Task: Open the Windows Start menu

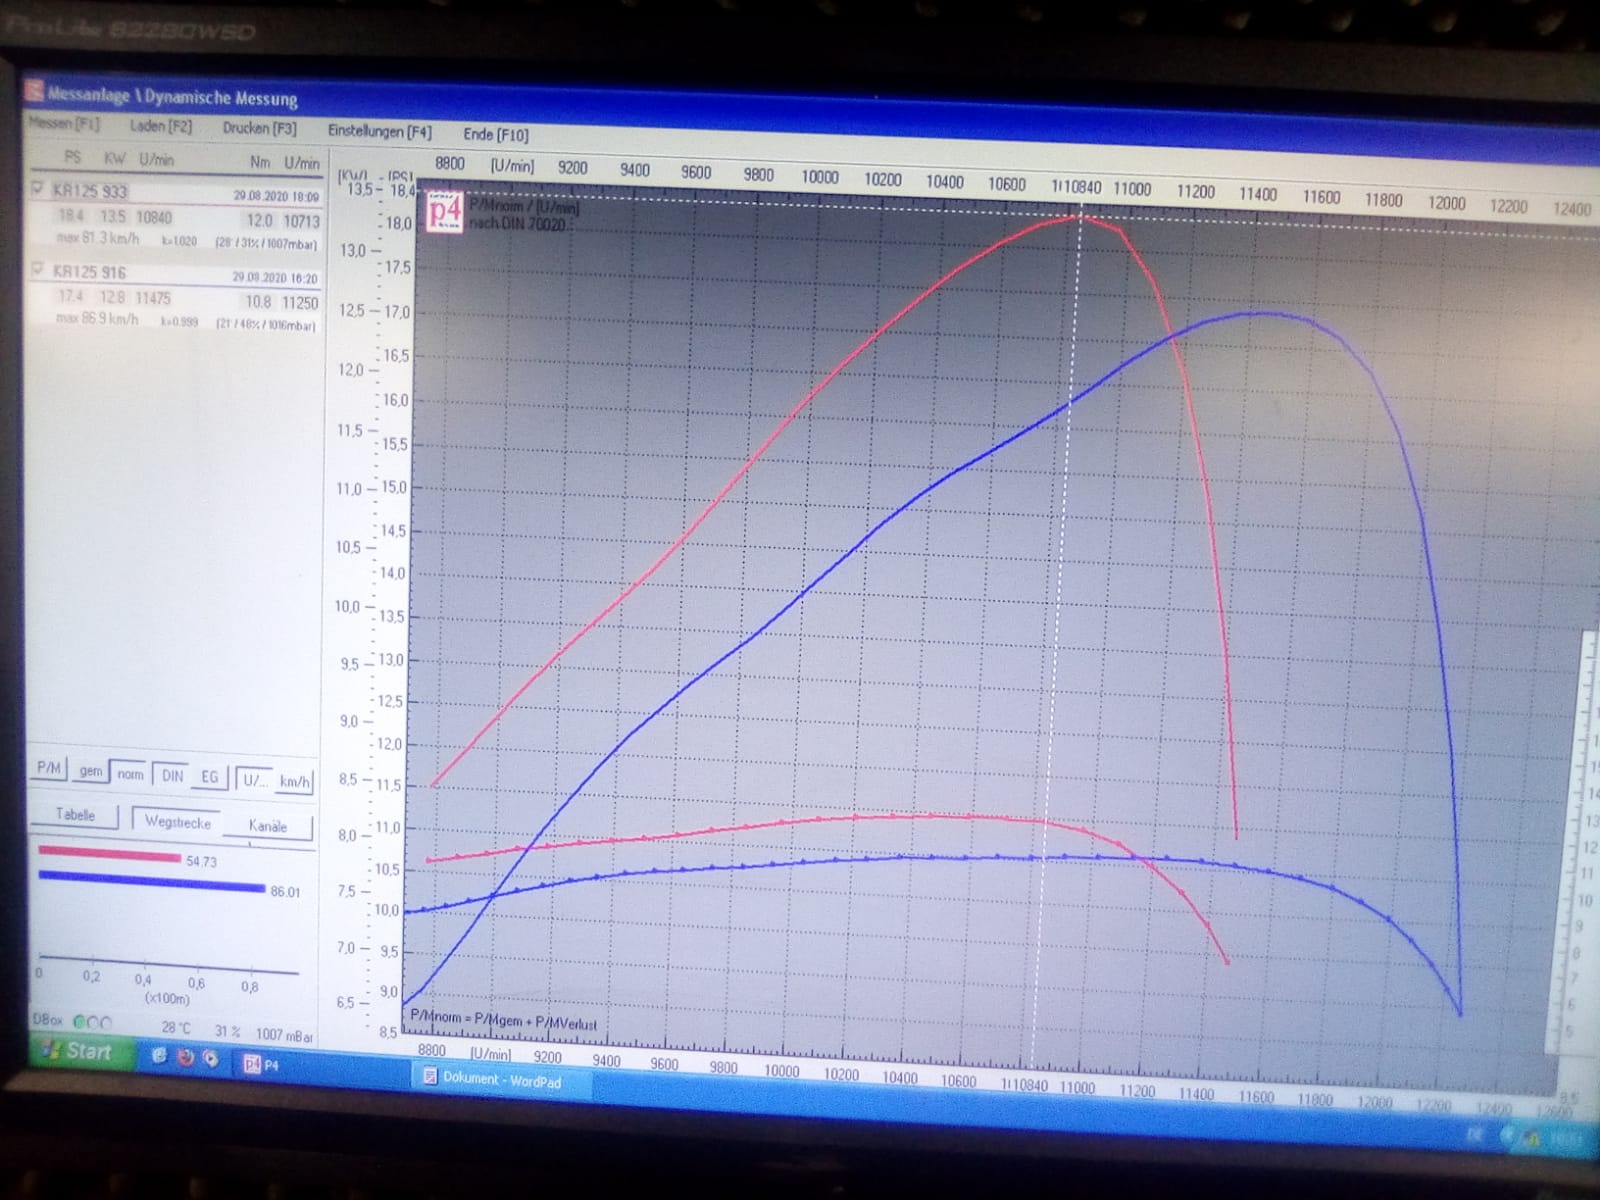Action: tap(78, 1051)
